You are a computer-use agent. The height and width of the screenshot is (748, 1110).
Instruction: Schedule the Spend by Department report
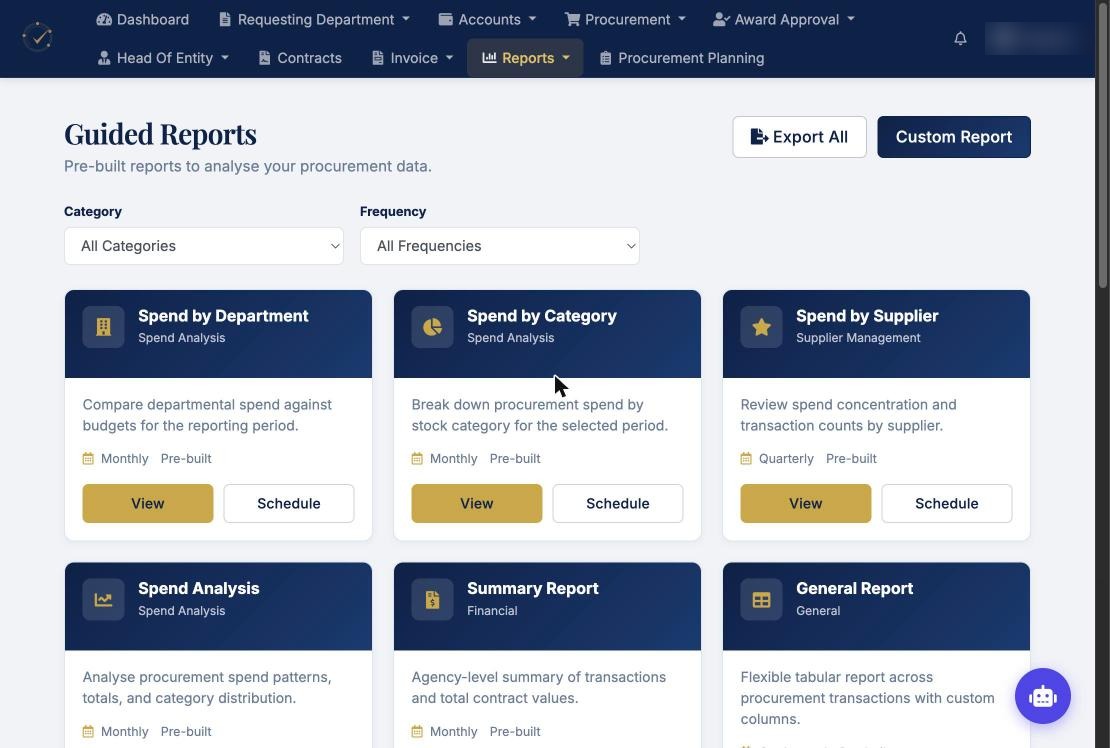point(289,504)
